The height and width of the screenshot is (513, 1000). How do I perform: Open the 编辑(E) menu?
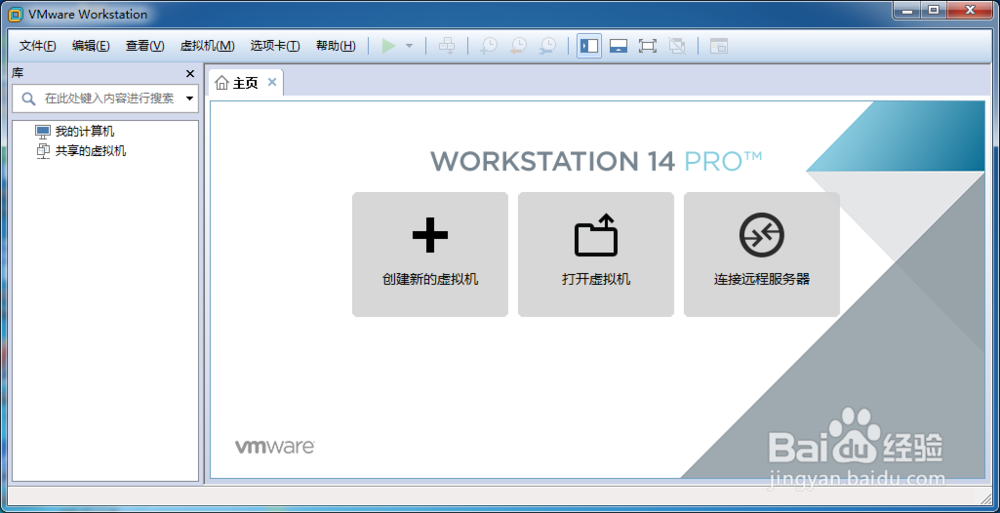click(x=91, y=46)
